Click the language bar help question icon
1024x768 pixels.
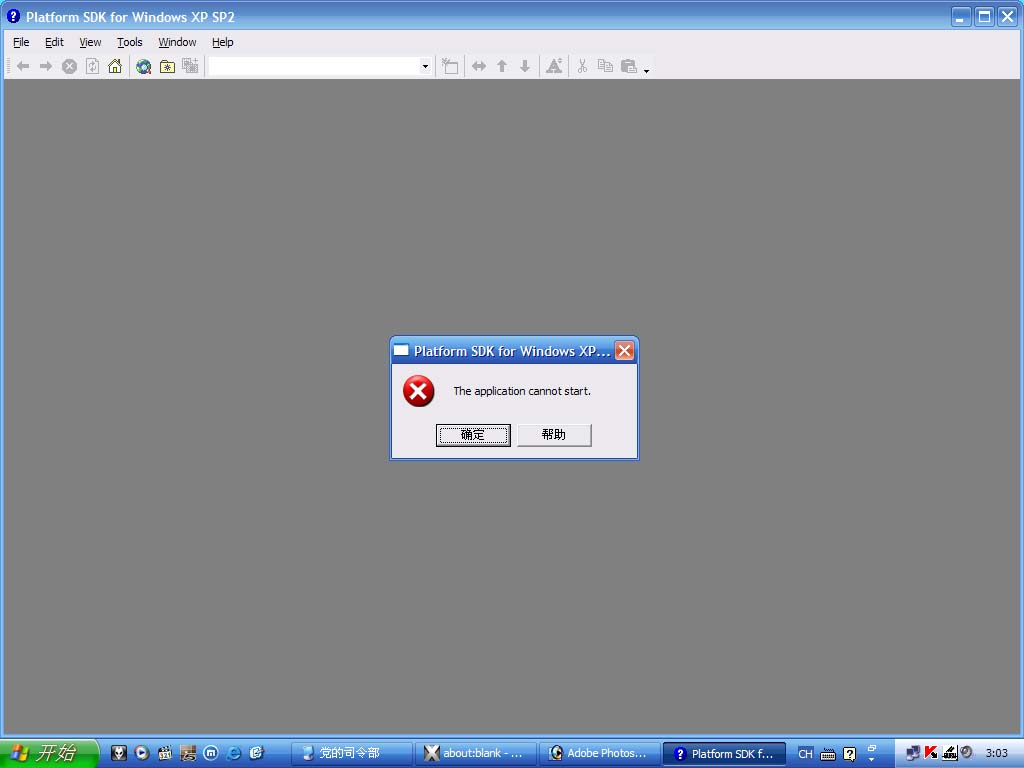click(x=849, y=754)
